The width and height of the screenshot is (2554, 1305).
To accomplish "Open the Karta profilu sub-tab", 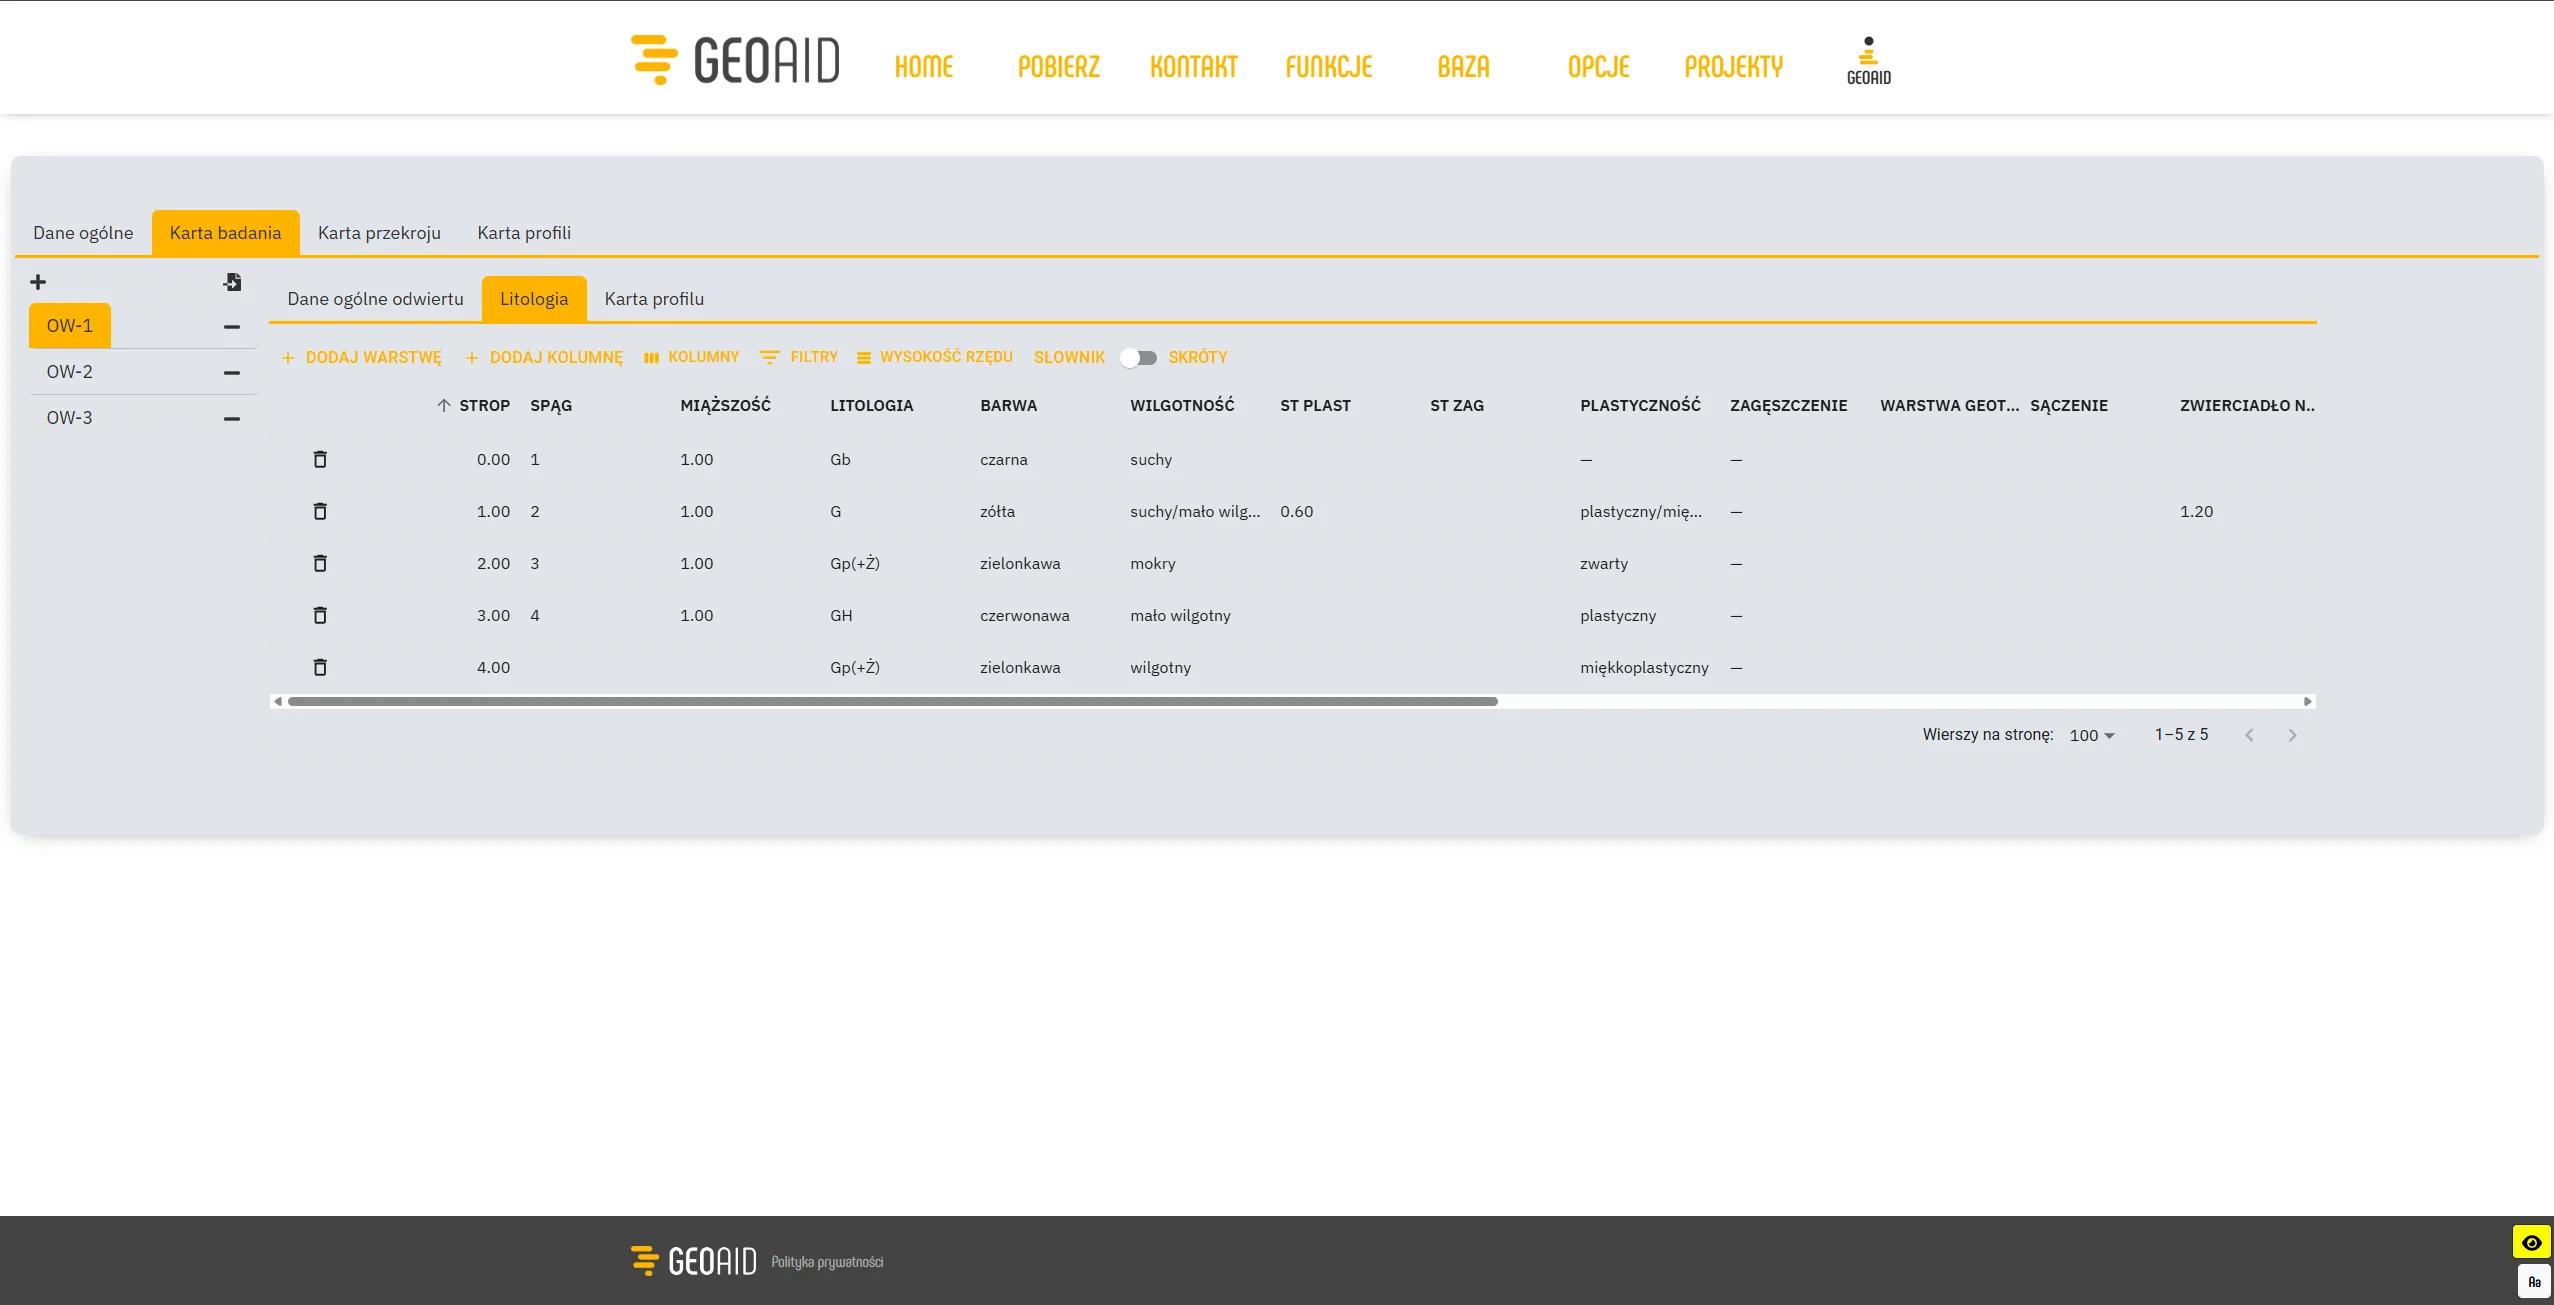I will tap(654, 299).
